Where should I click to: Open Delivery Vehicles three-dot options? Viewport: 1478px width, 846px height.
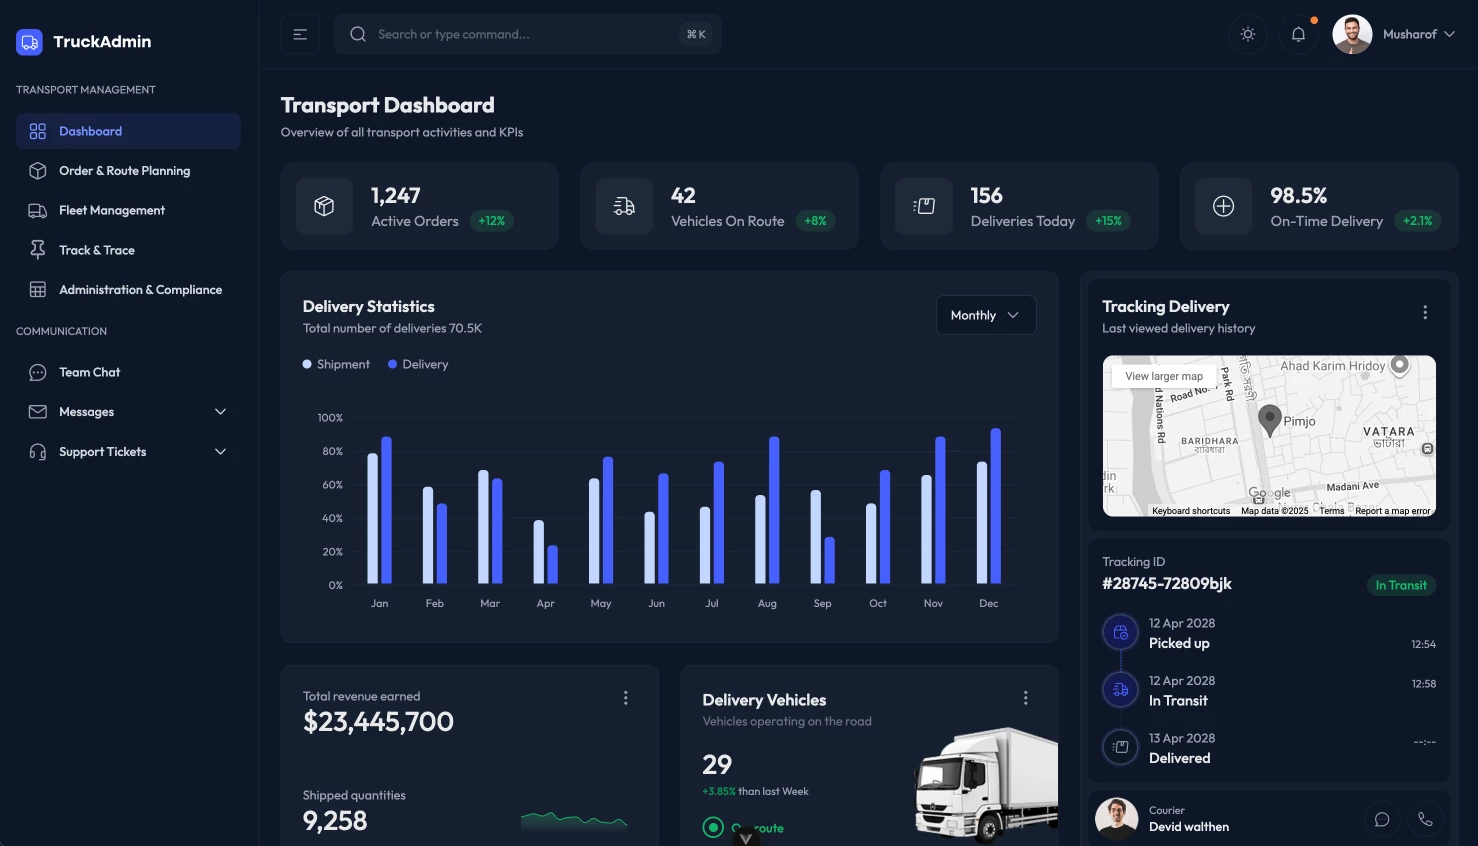tap(1025, 698)
